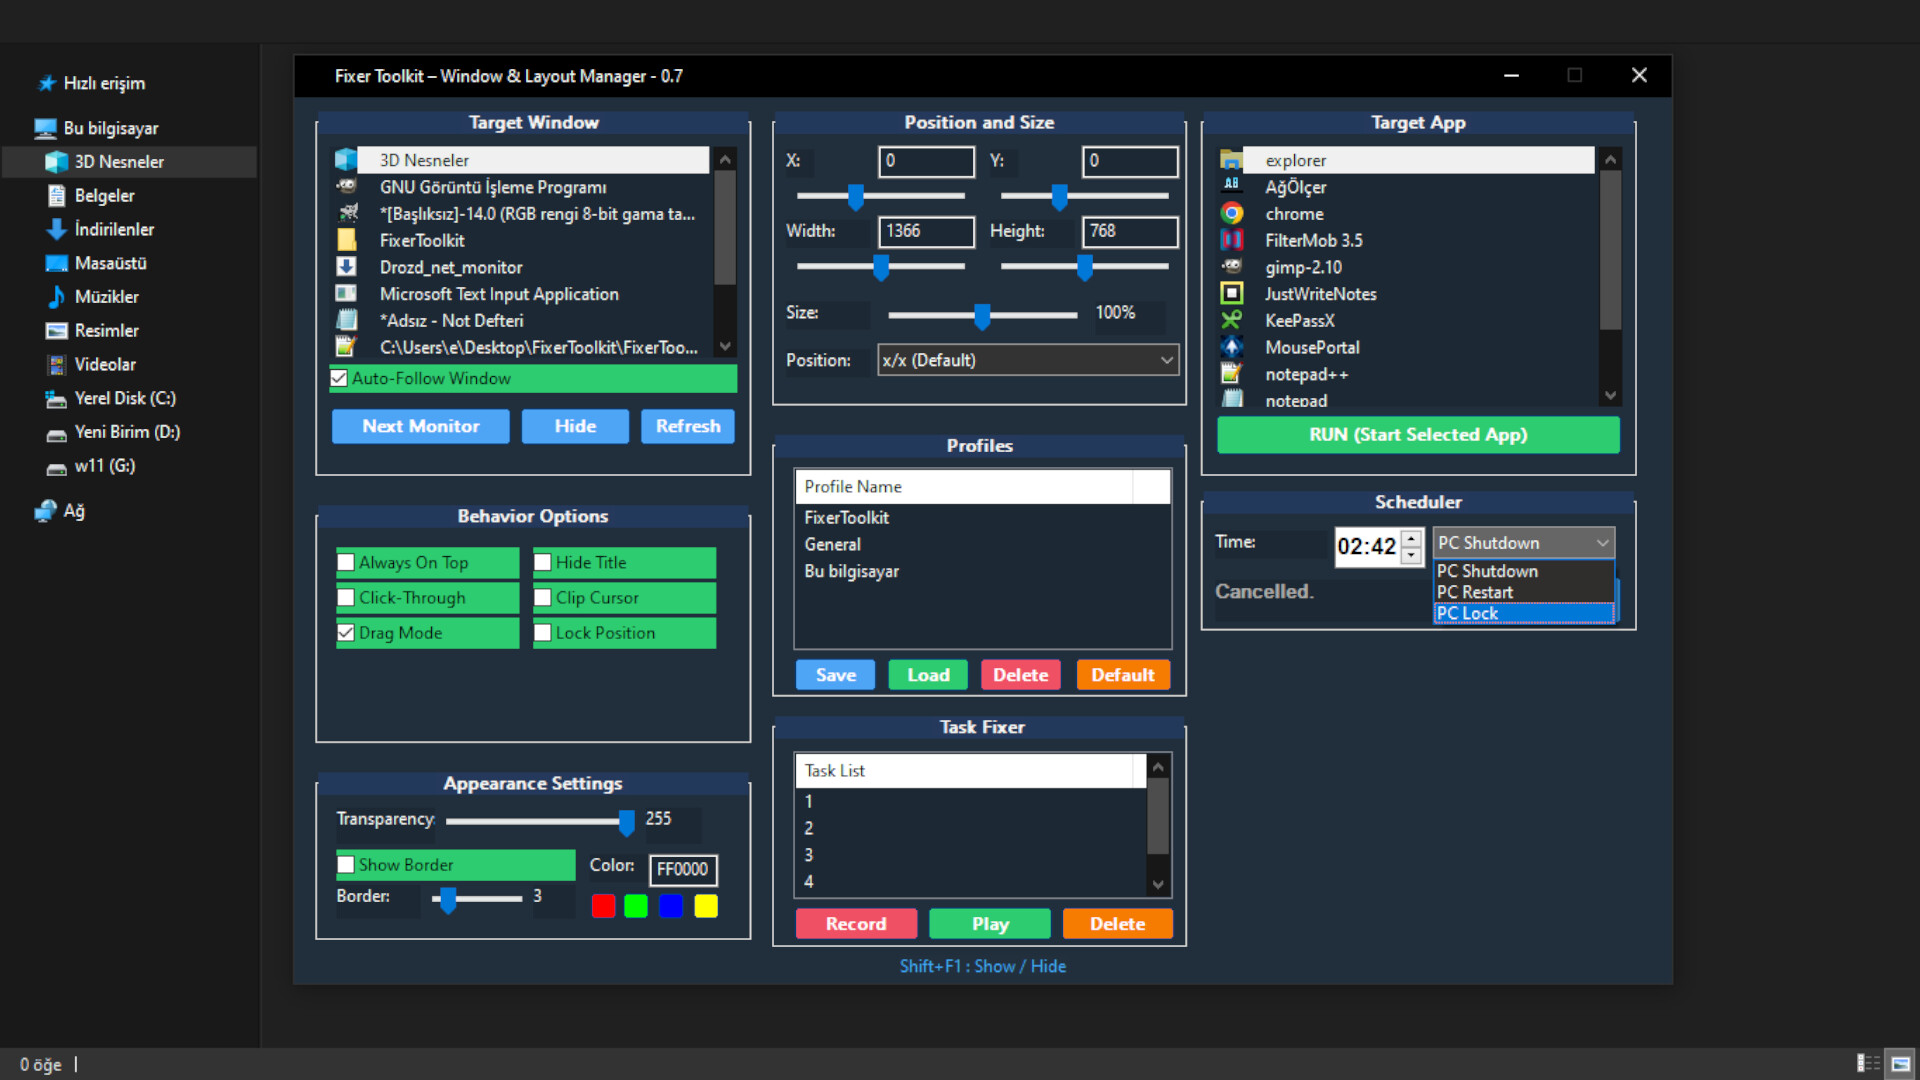This screenshot has width=1920, height=1080.
Task: Select the gimp-2.10 icon in Target App
Action: click(1231, 267)
